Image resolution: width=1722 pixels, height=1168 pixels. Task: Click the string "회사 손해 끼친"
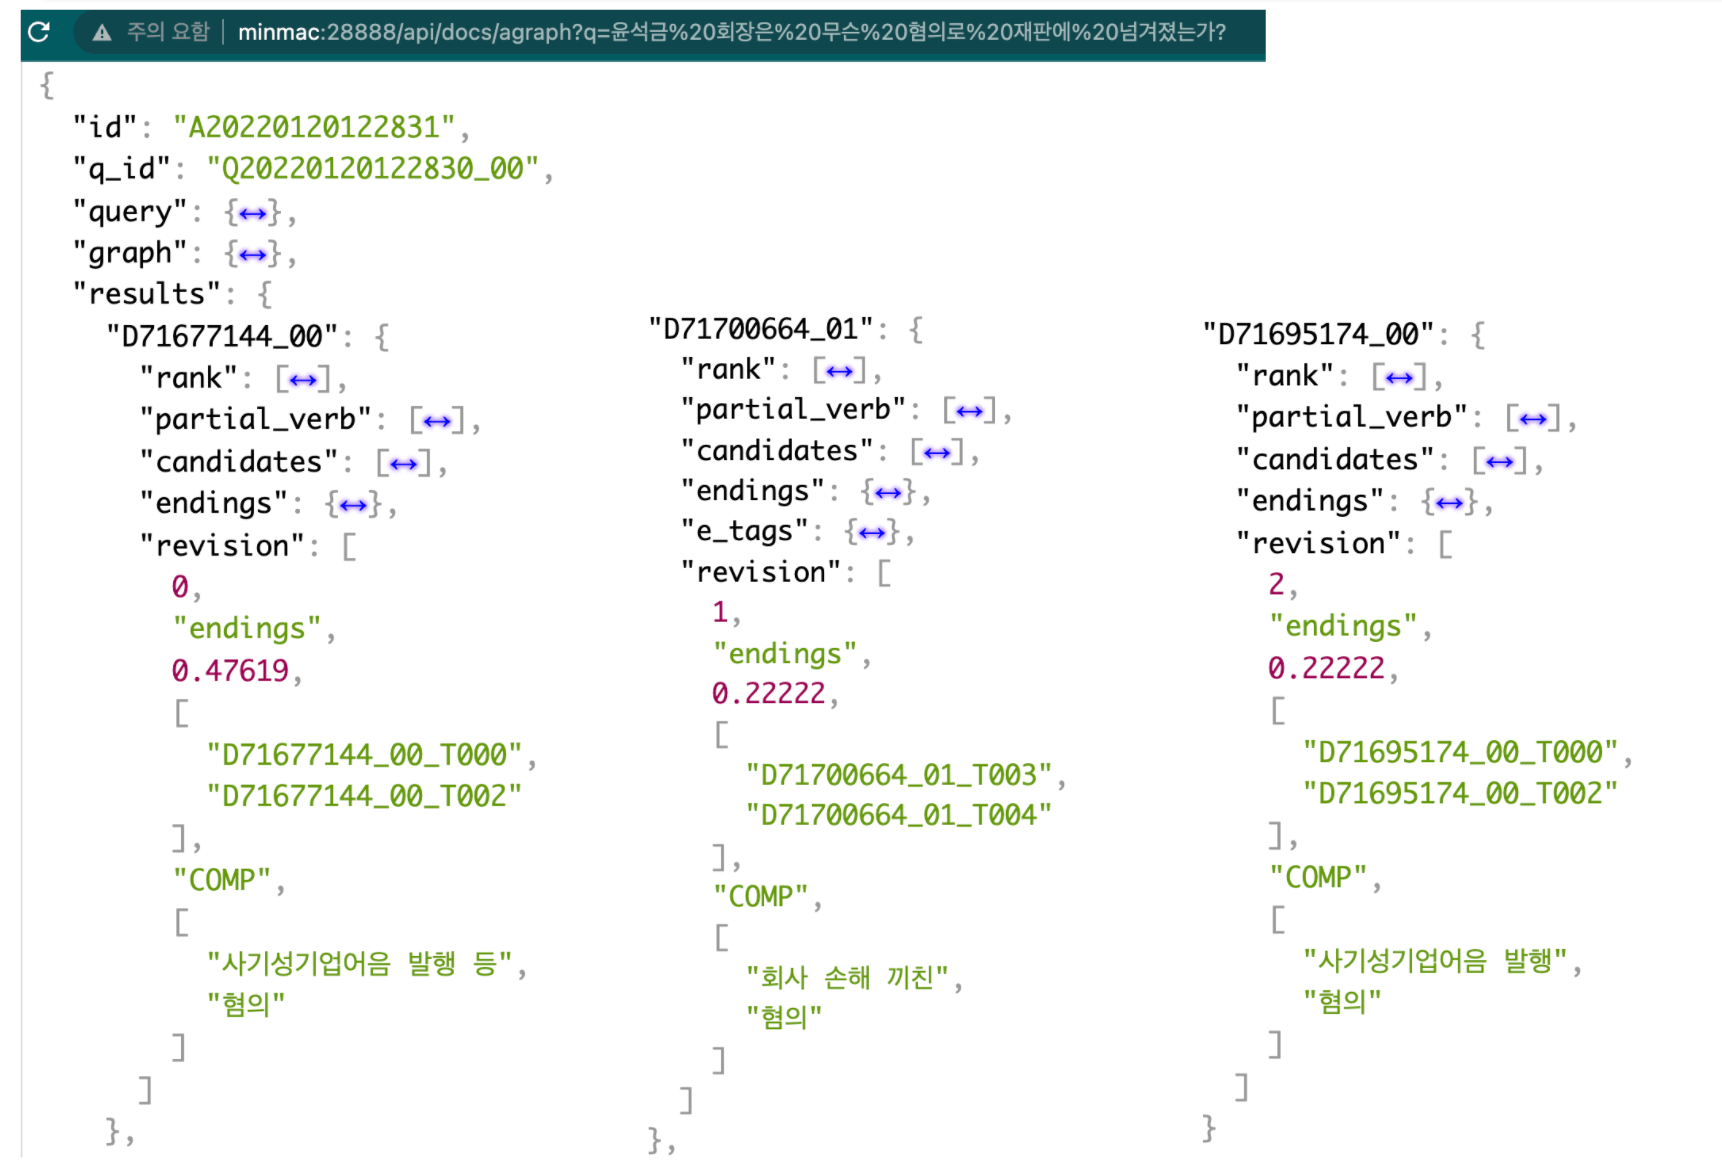pyautogui.click(x=847, y=977)
